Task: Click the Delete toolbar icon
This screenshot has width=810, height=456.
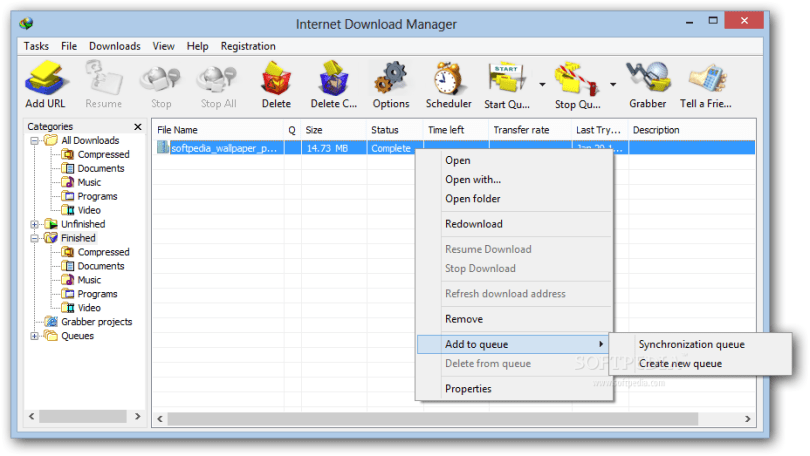Action: point(276,78)
